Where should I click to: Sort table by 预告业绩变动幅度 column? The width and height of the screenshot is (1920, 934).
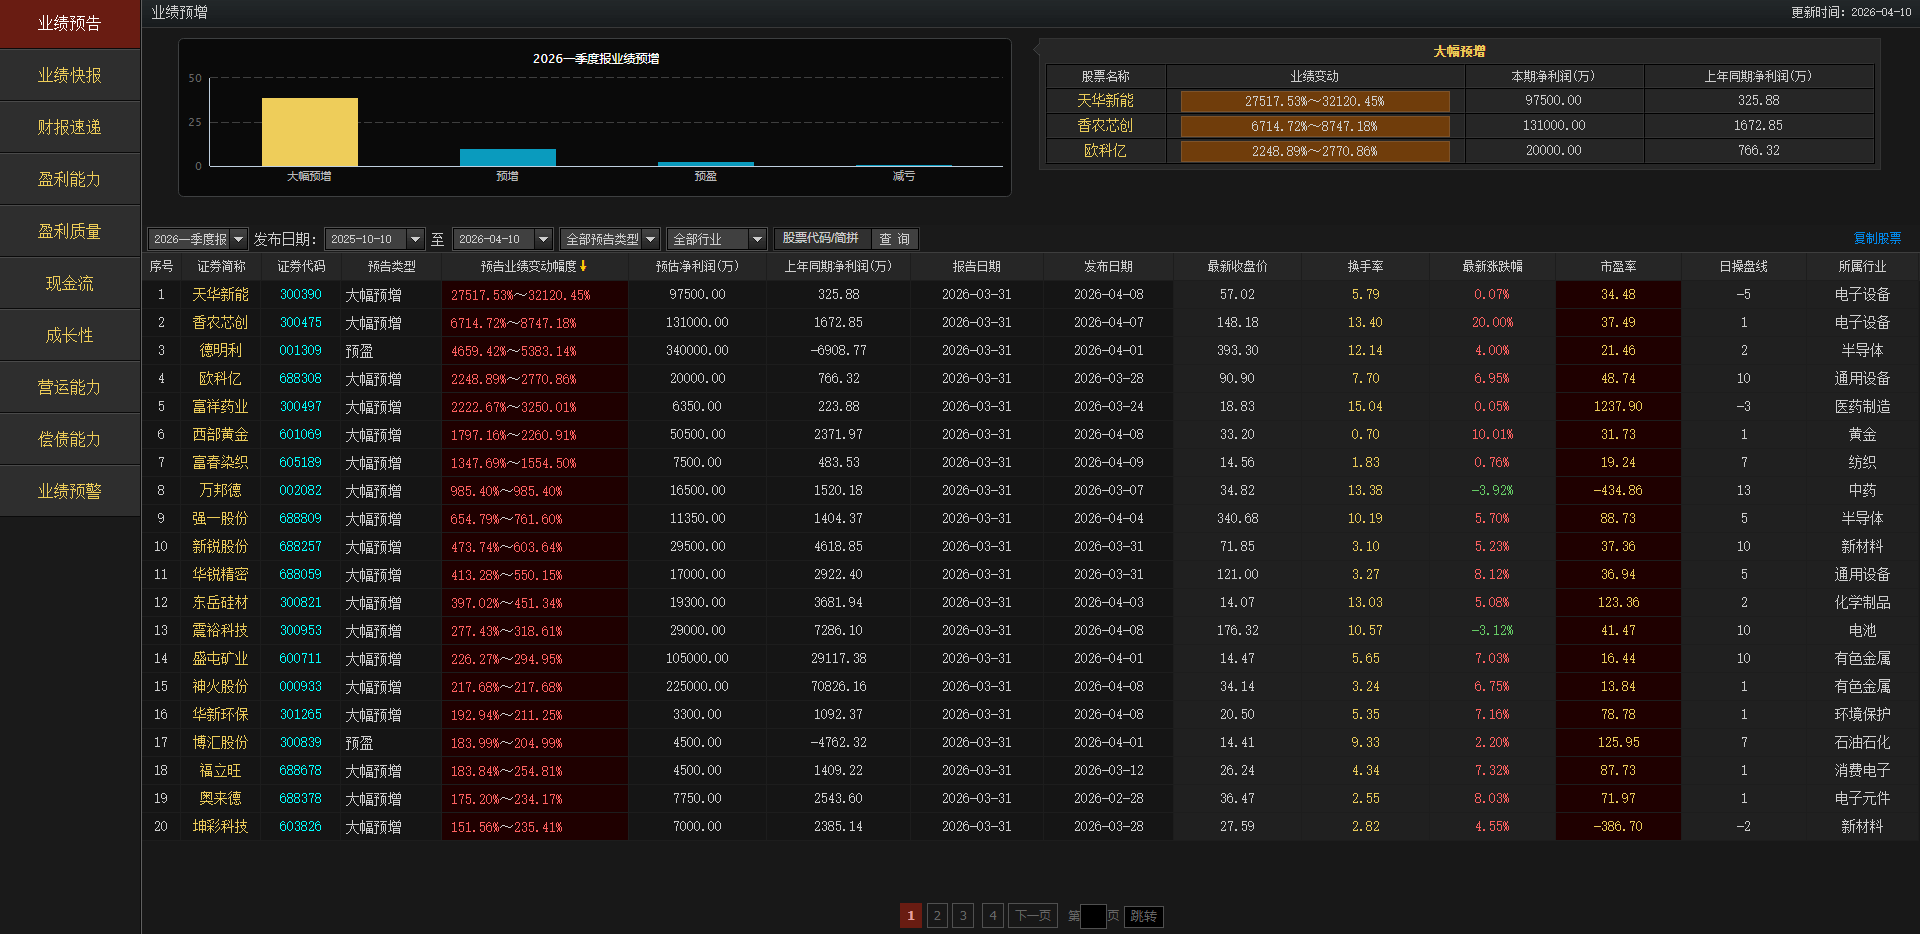[534, 266]
